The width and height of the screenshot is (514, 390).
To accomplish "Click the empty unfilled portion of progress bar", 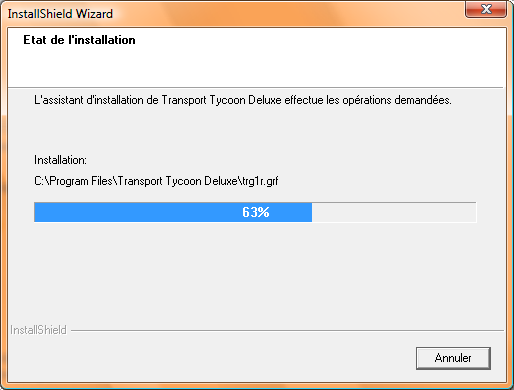I will 394,212.
